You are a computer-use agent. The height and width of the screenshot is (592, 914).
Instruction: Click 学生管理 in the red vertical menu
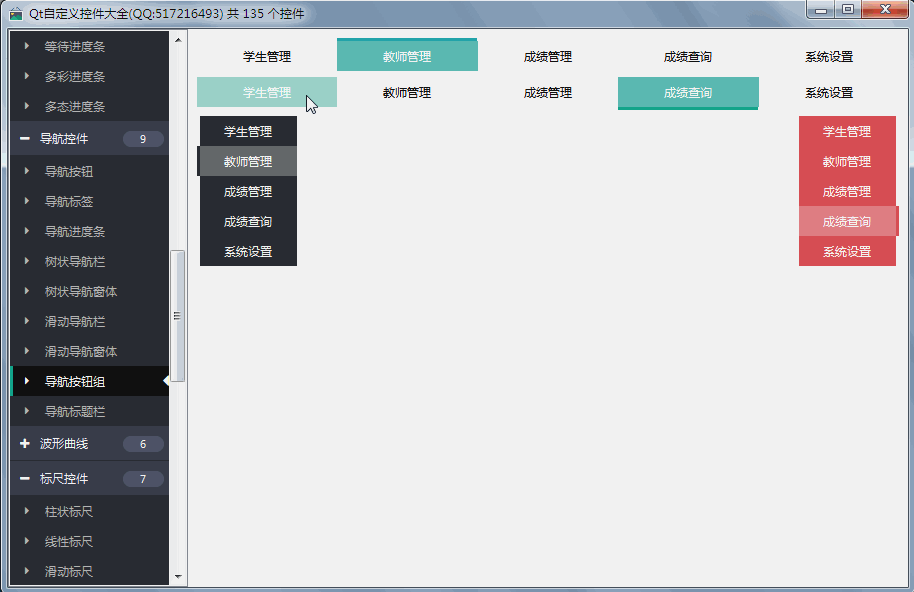[x=847, y=131]
